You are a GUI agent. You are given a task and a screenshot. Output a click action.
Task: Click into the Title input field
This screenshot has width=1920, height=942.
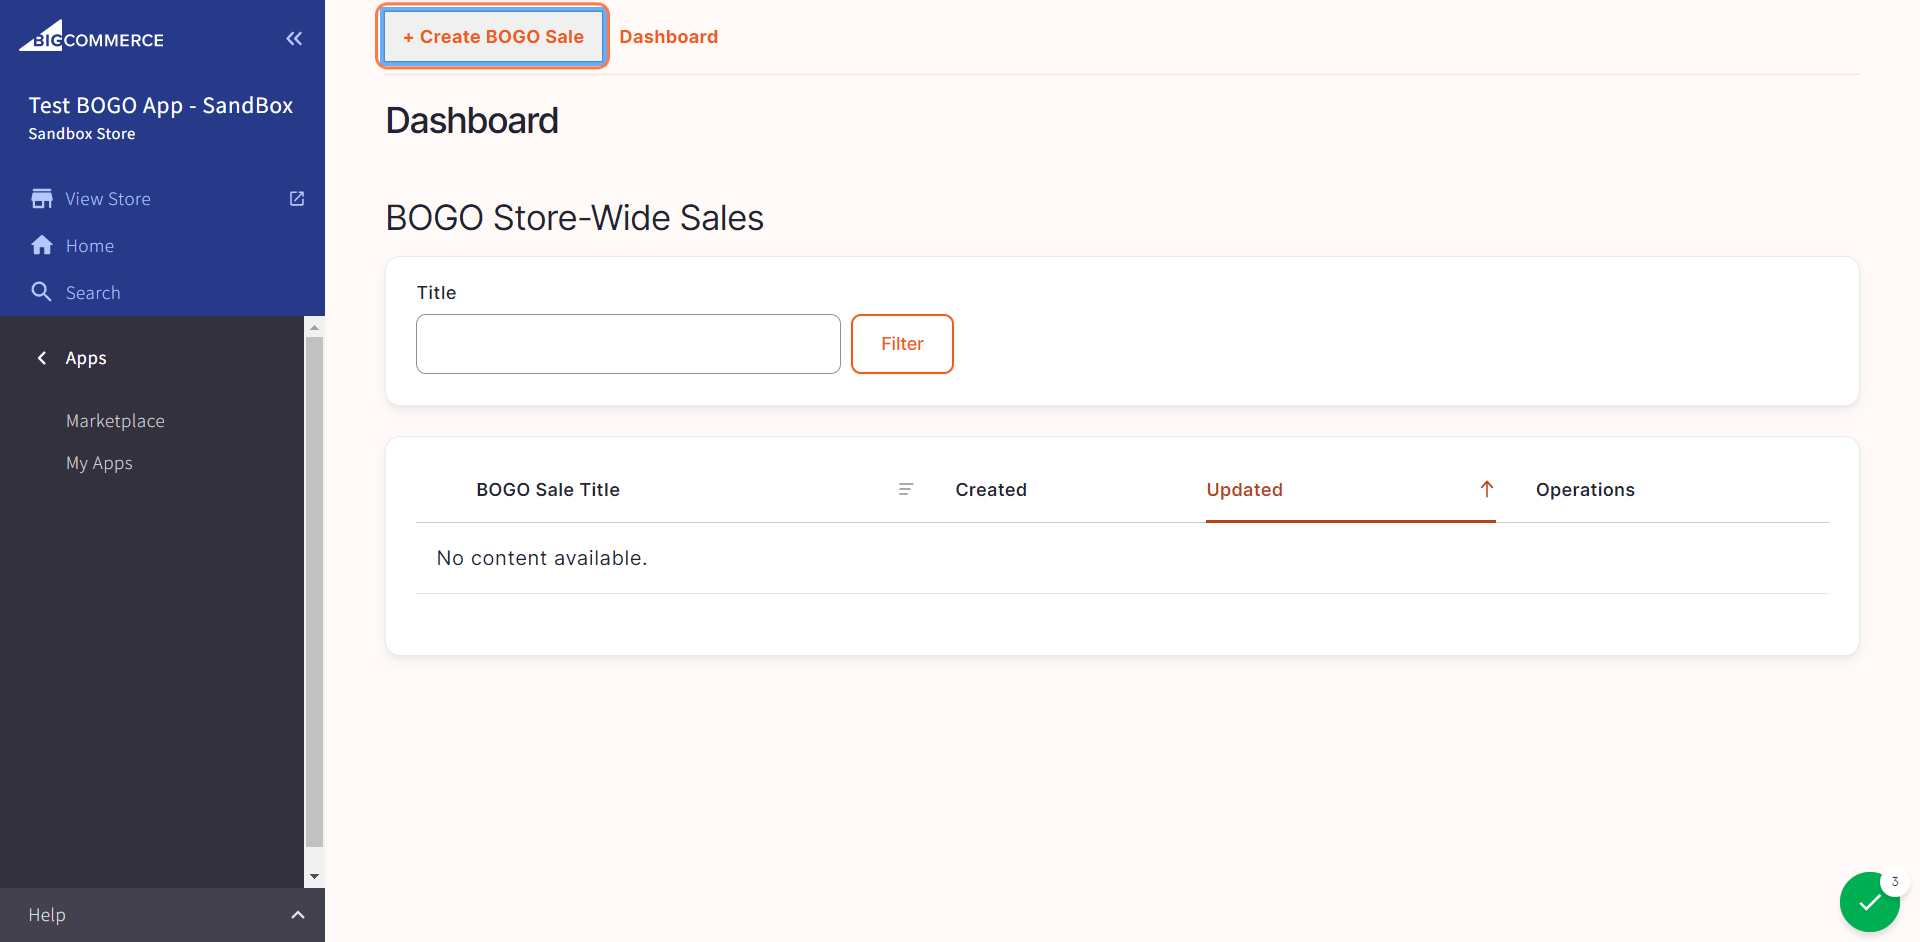click(x=628, y=344)
